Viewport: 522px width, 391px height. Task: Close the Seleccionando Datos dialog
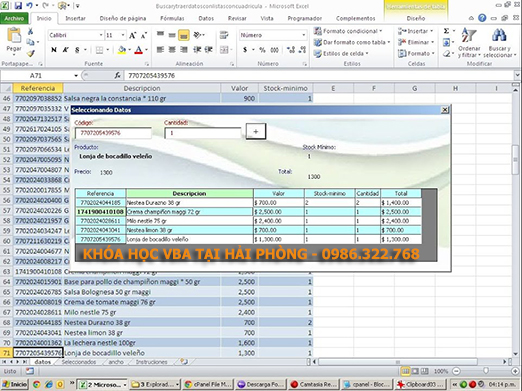445,110
